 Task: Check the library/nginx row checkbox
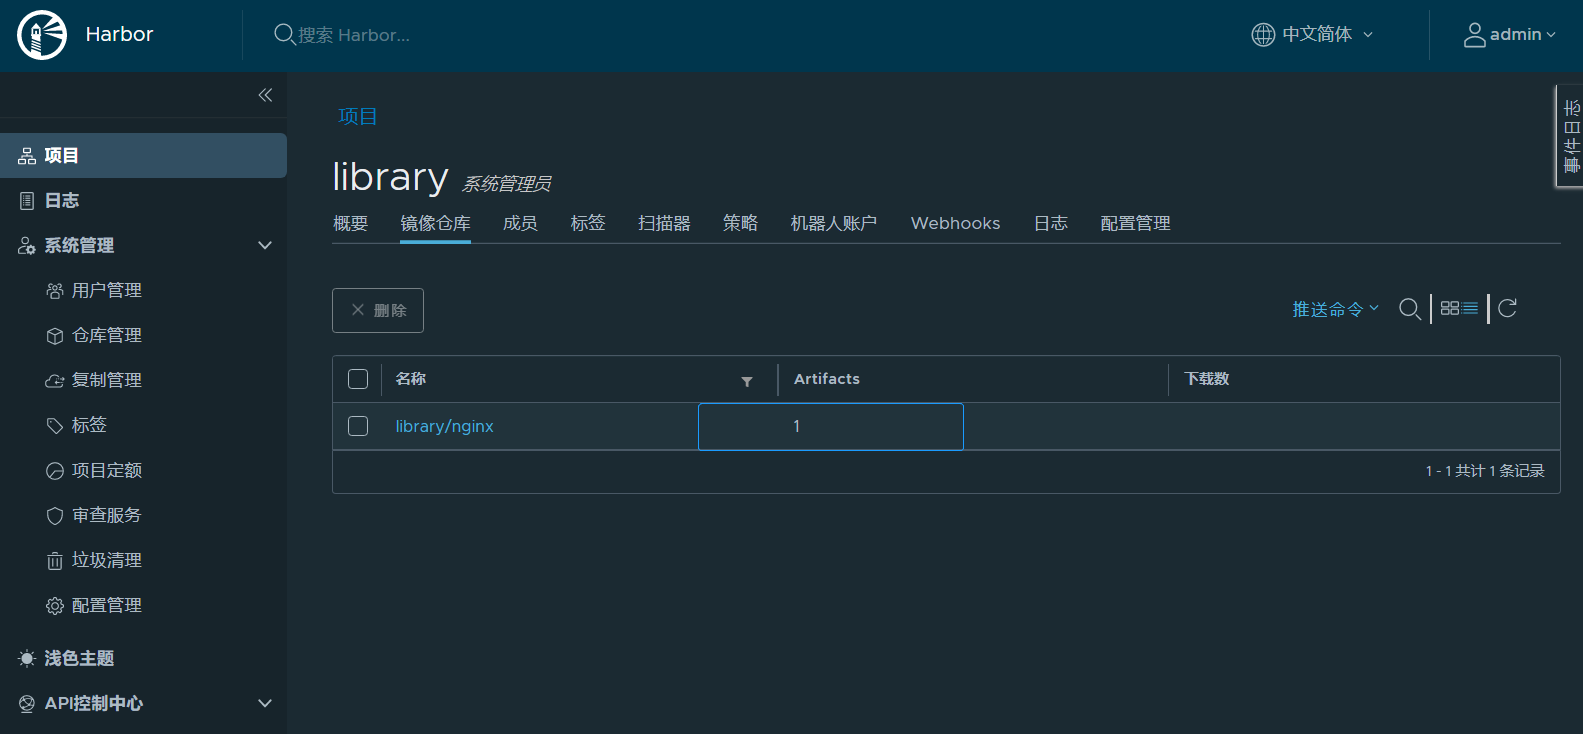(x=358, y=426)
